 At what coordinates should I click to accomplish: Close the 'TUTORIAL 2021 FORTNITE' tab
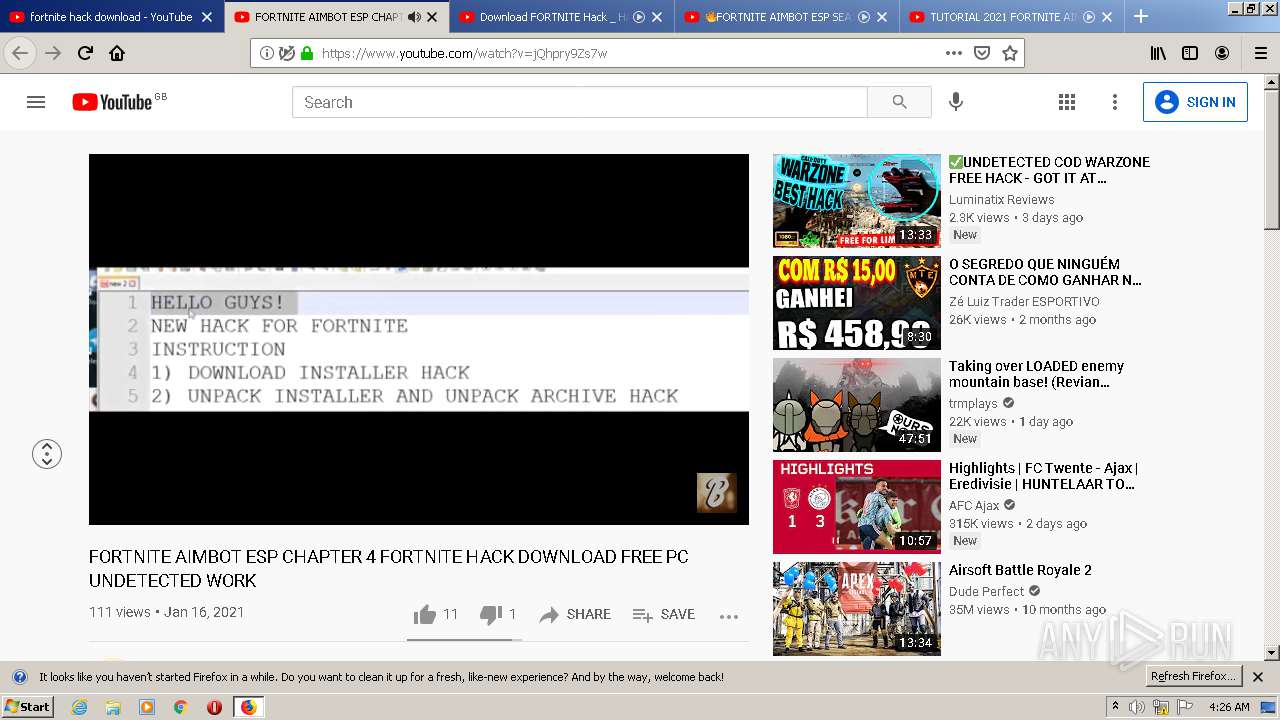tap(1107, 17)
